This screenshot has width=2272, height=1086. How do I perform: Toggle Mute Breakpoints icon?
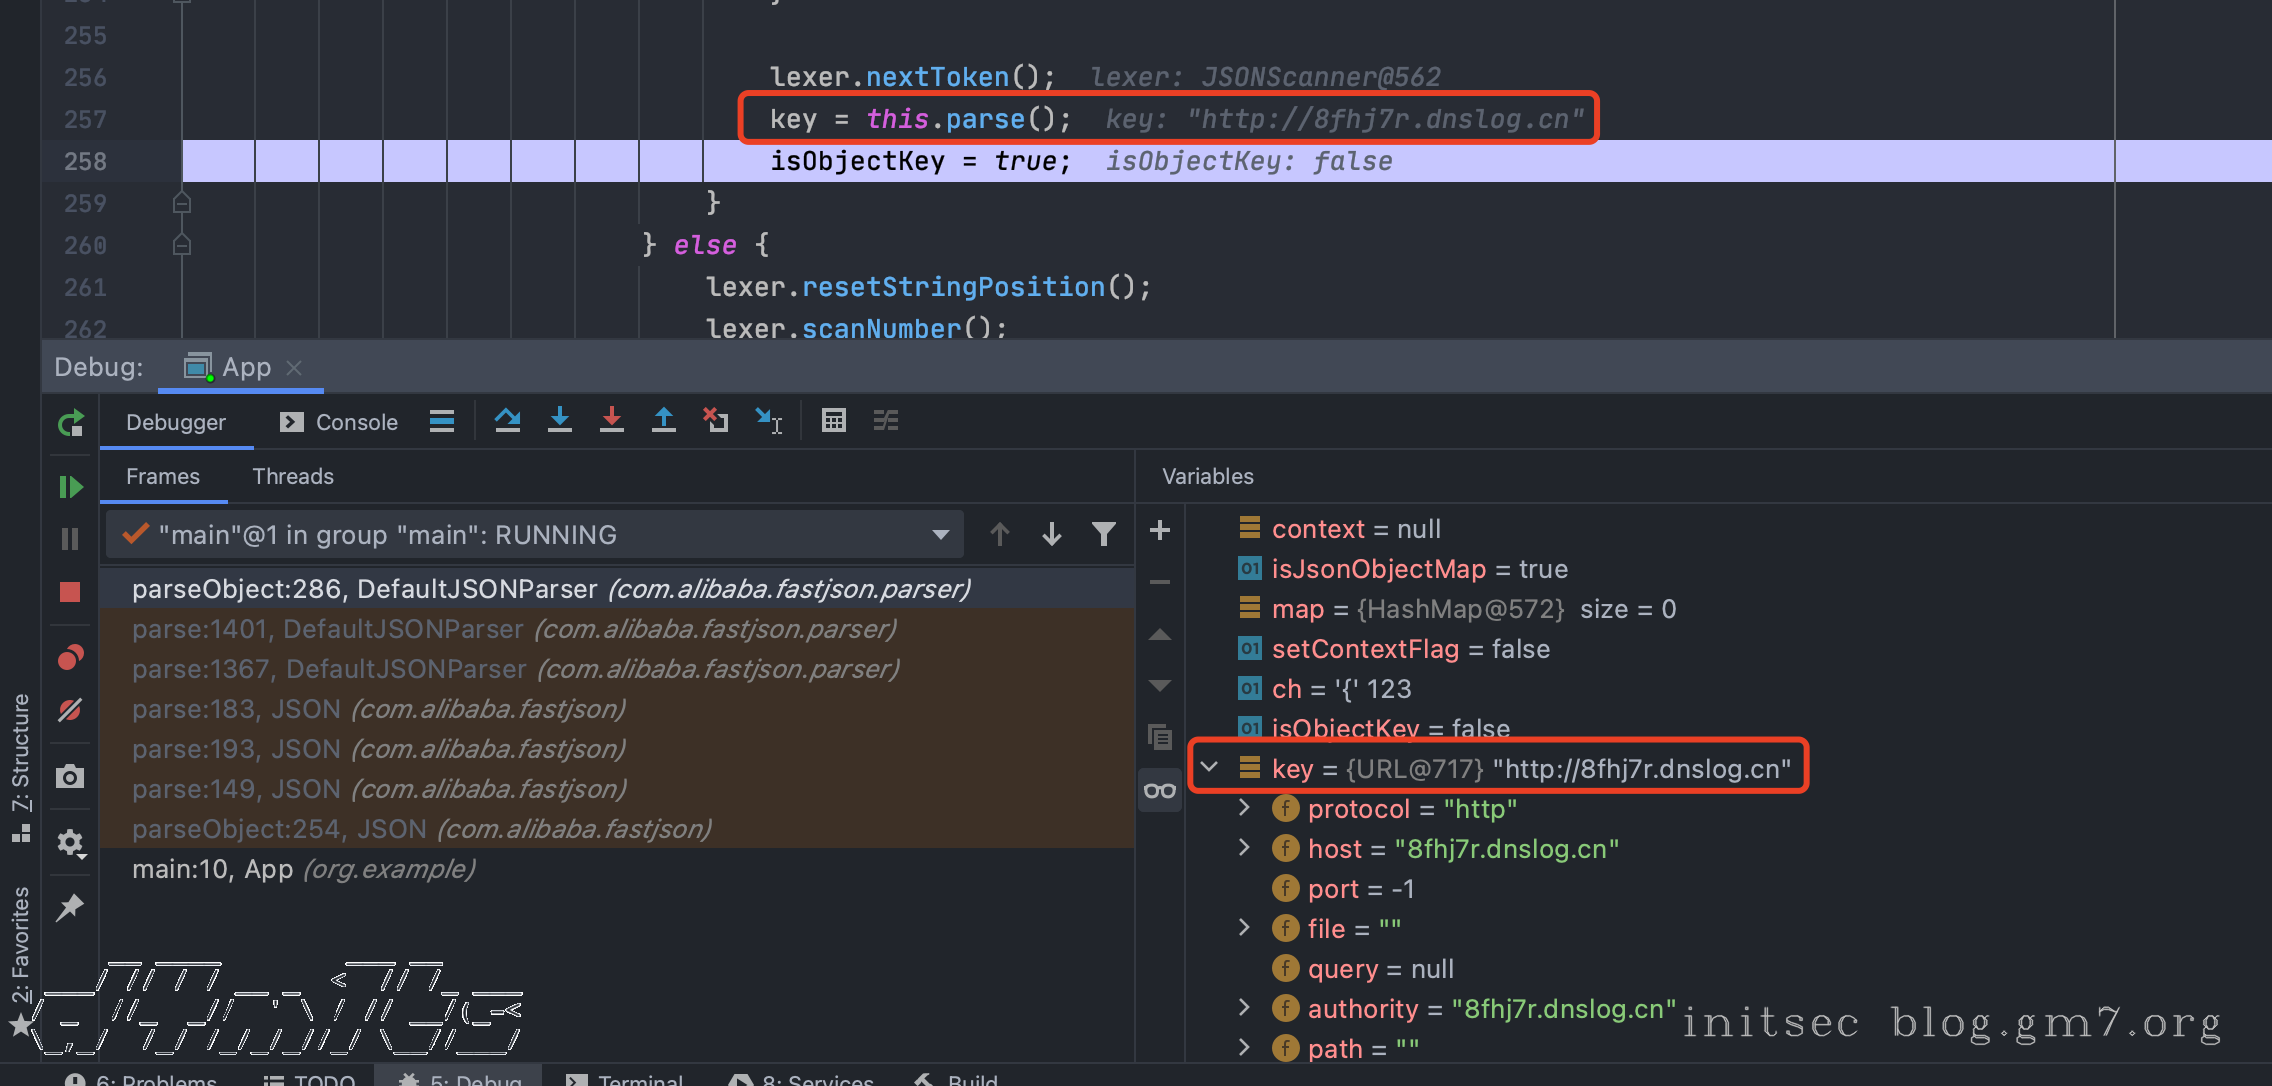(x=70, y=711)
